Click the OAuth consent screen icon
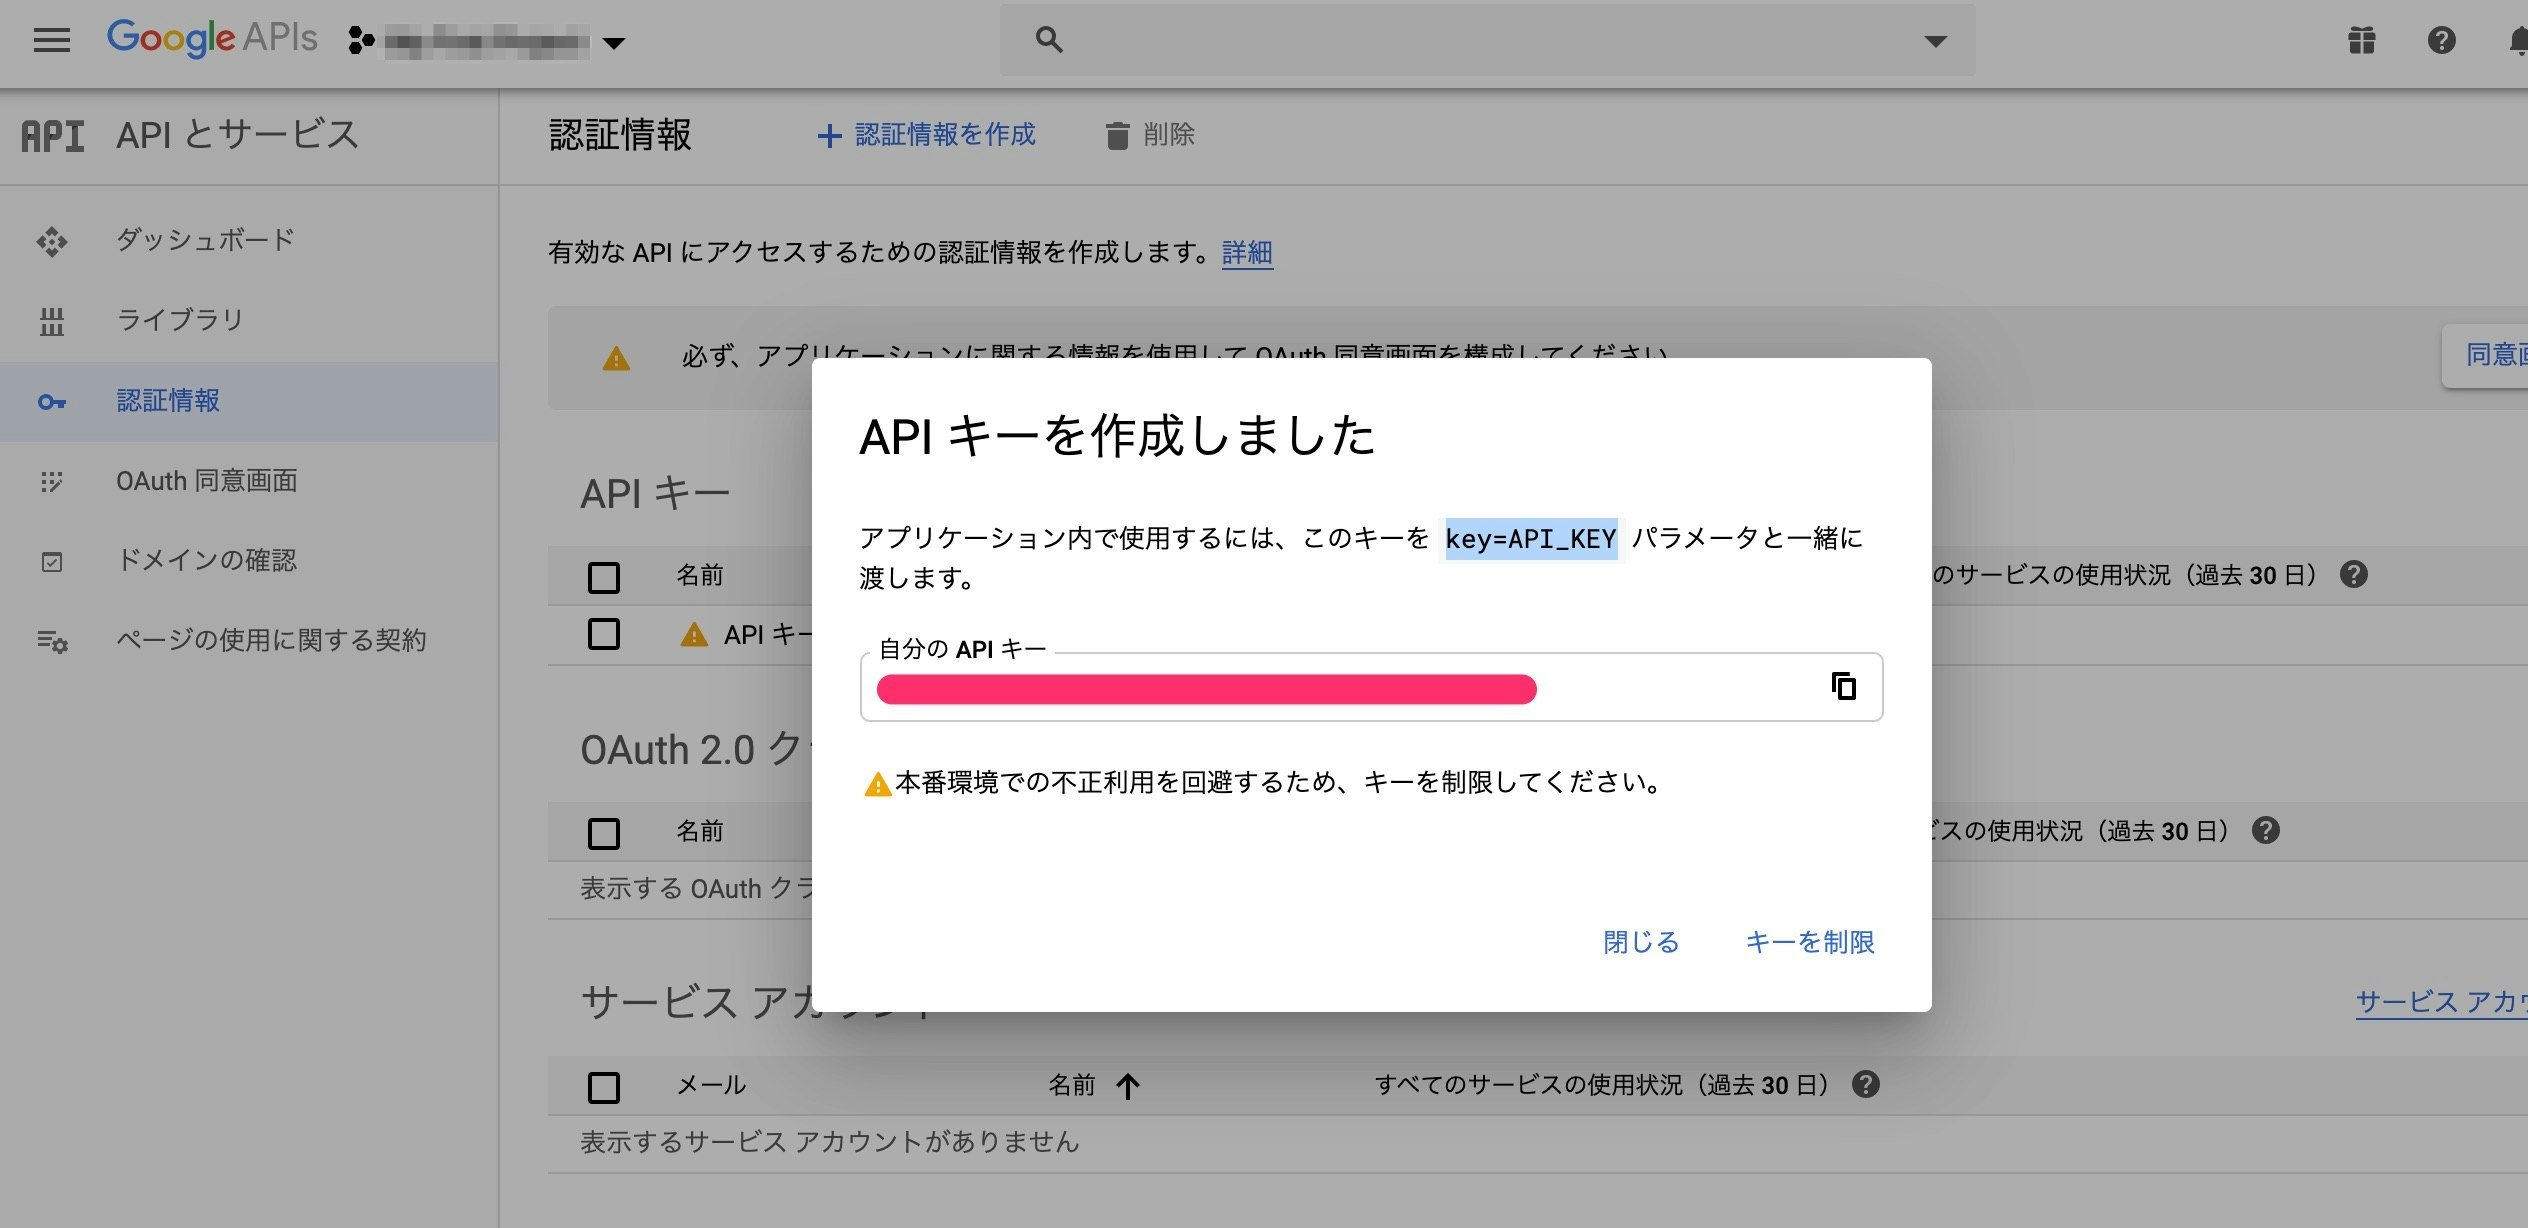Image resolution: width=2528 pixels, height=1228 pixels. pyautogui.click(x=52, y=482)
